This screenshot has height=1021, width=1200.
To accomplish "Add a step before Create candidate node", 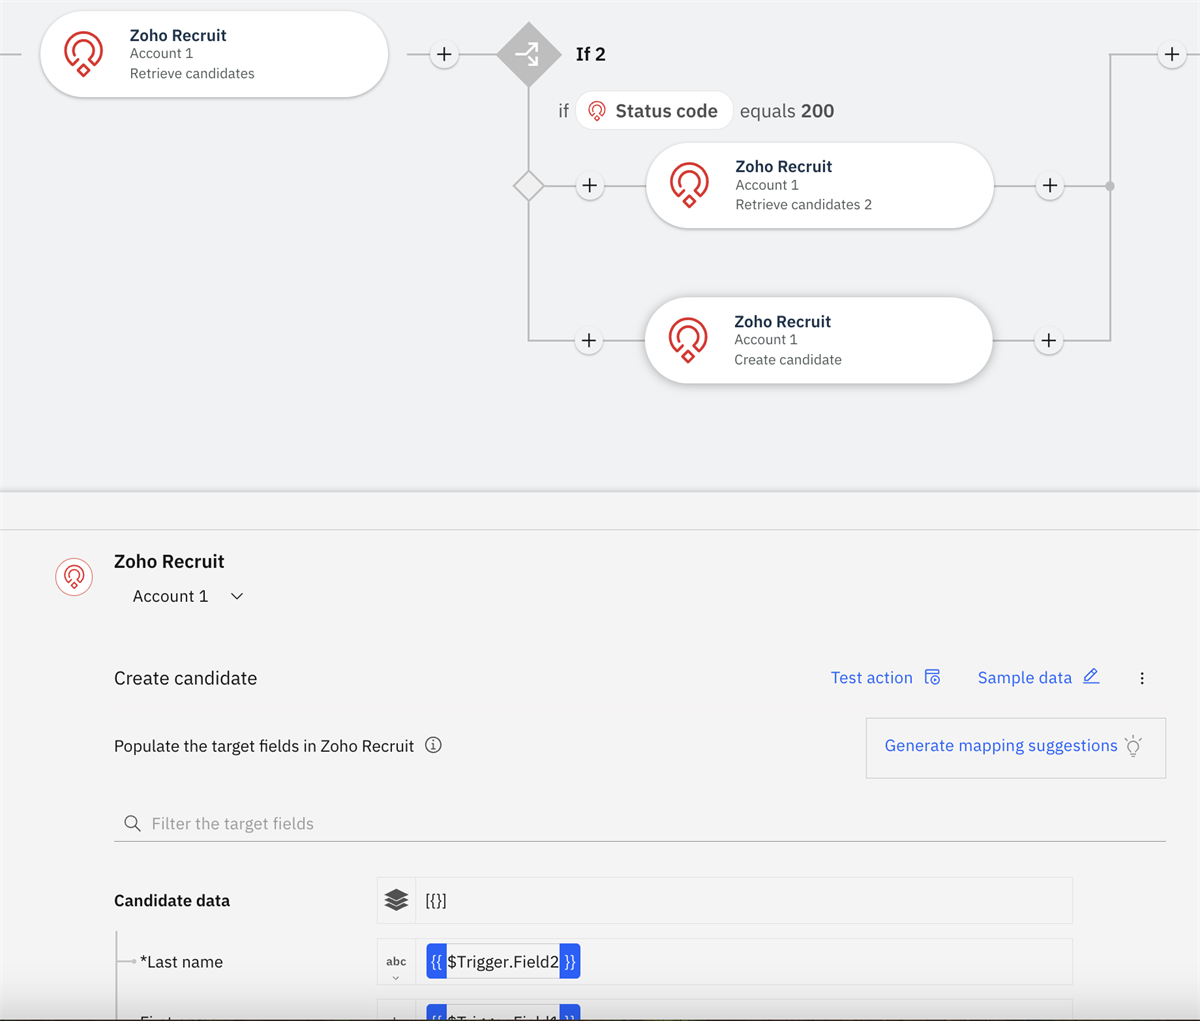I will [x=589, y=341].
